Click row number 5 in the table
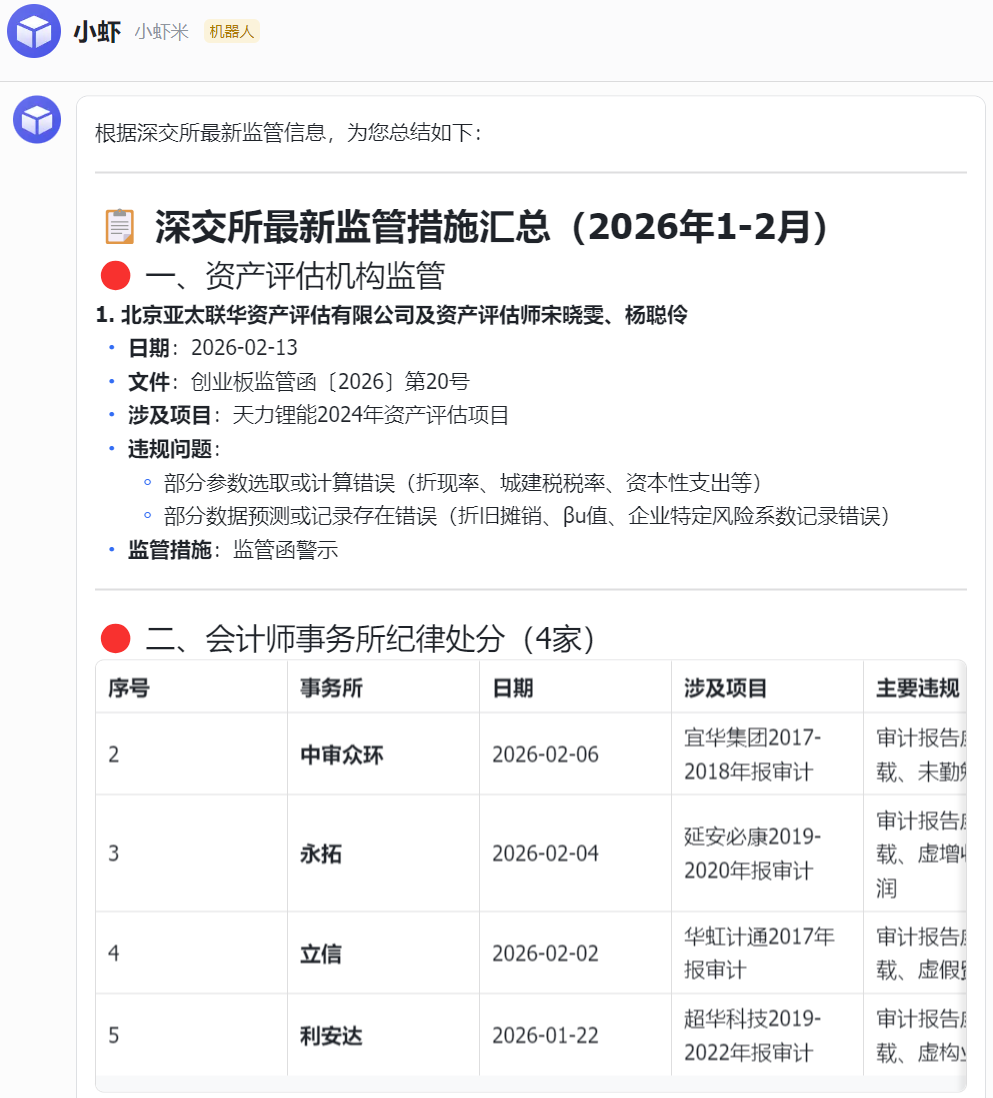 [191, 1034]
